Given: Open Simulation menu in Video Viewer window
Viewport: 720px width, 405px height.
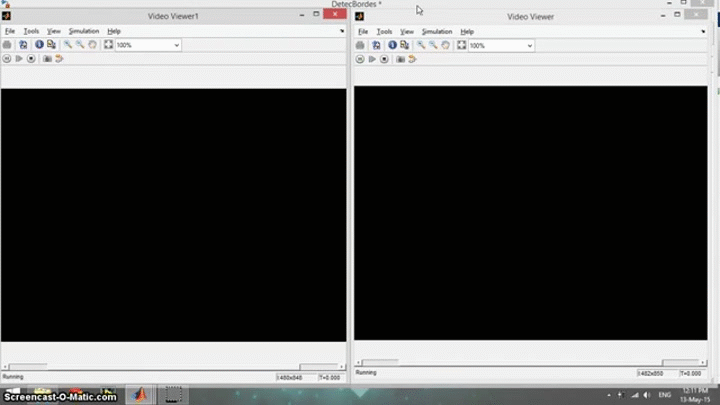Looking at the screenshot, I should (x=437, y=32).
